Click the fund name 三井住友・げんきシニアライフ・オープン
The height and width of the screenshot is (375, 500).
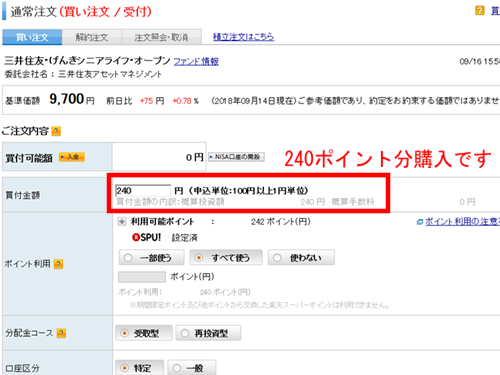coord(88,61)
